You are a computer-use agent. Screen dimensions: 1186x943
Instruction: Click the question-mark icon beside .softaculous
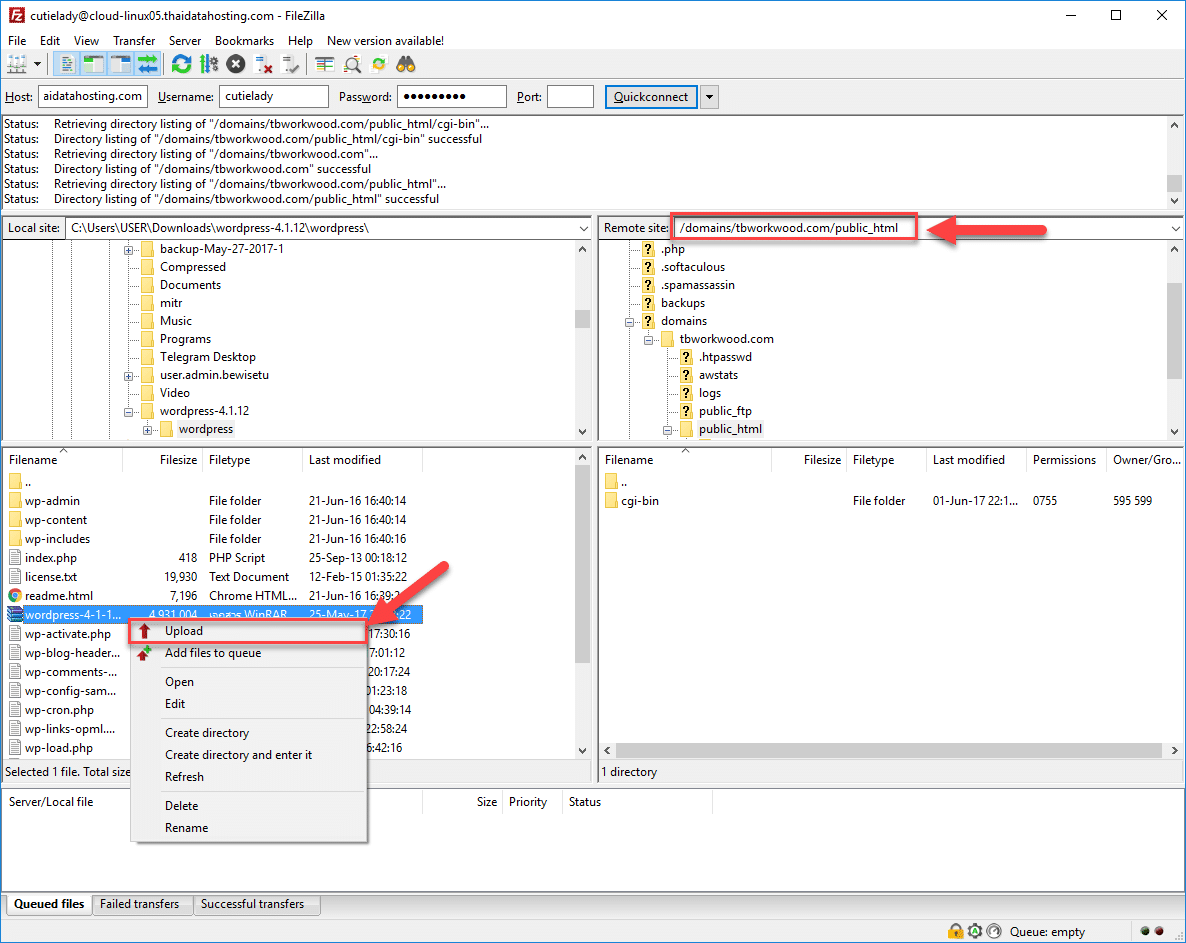point(648,267)
